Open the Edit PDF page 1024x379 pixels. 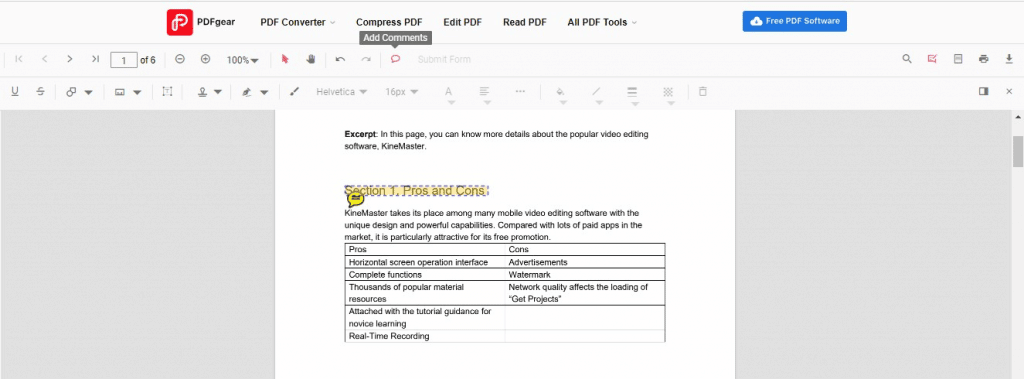[x=462, y=22]
